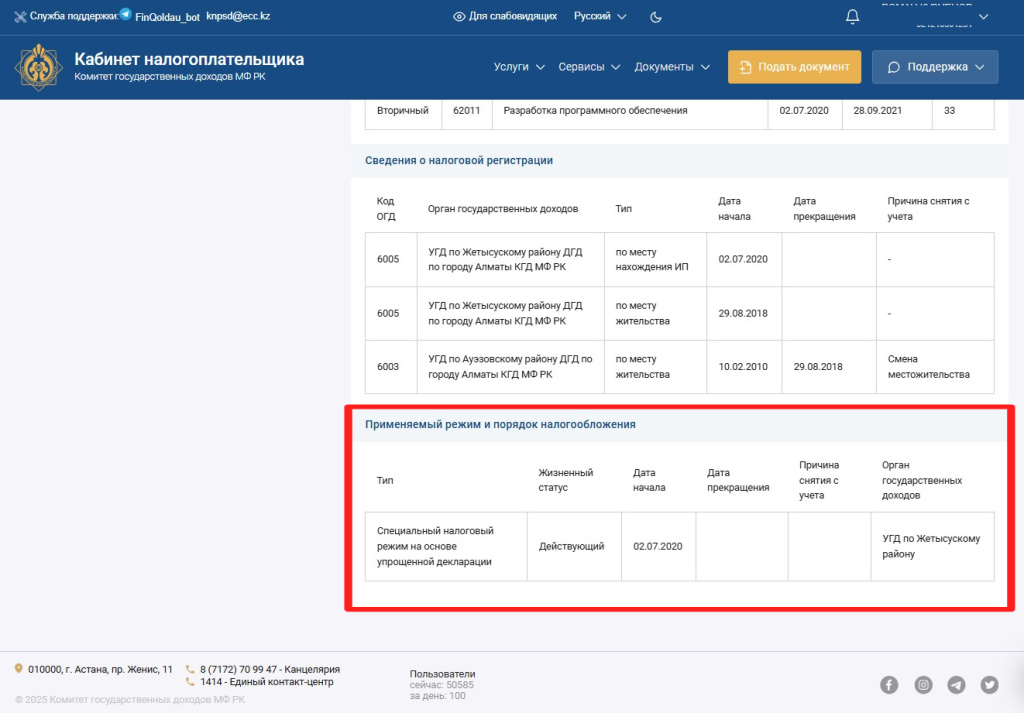Click the support tools icon at top left
The width and height of the screenshot is (1024, 713).
(x=20, y=17)
